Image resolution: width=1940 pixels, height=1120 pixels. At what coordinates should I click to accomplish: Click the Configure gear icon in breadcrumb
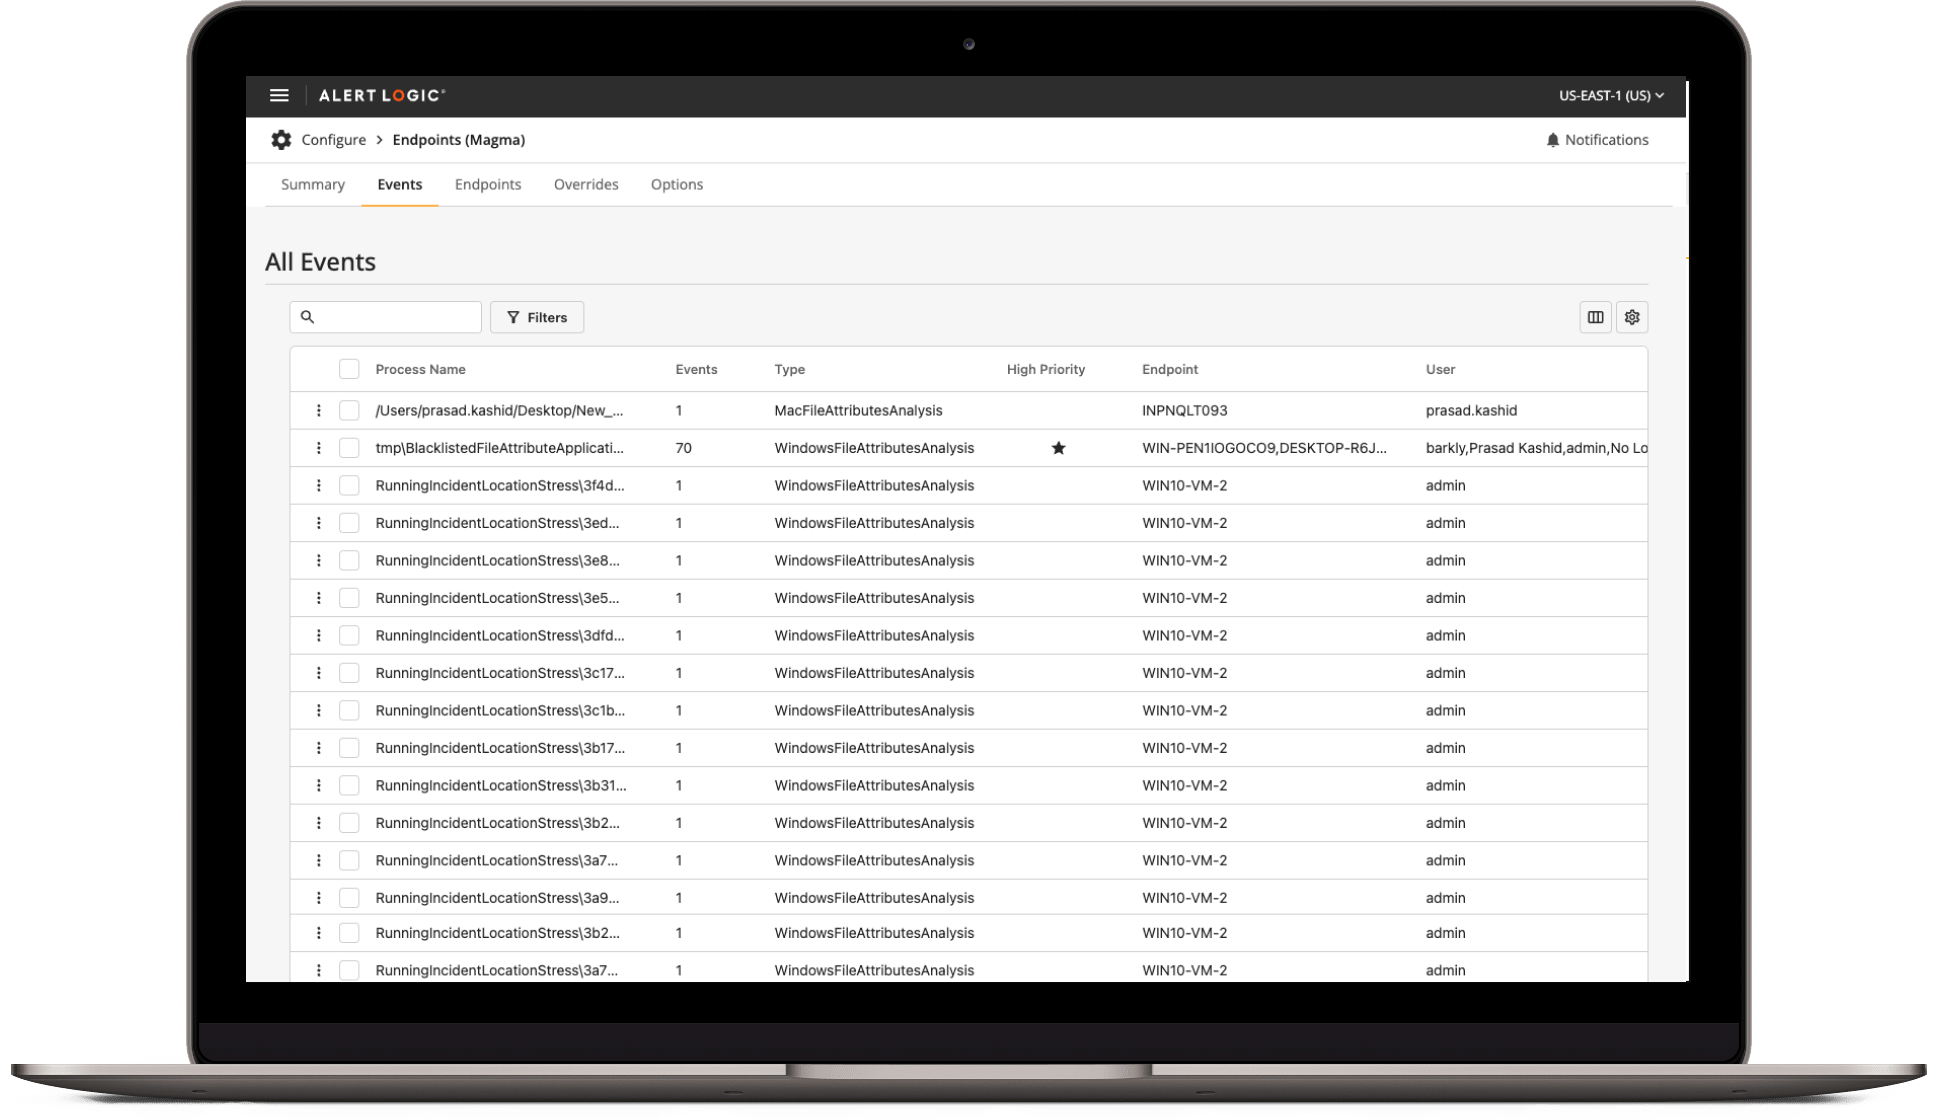(x=281, y=140)
